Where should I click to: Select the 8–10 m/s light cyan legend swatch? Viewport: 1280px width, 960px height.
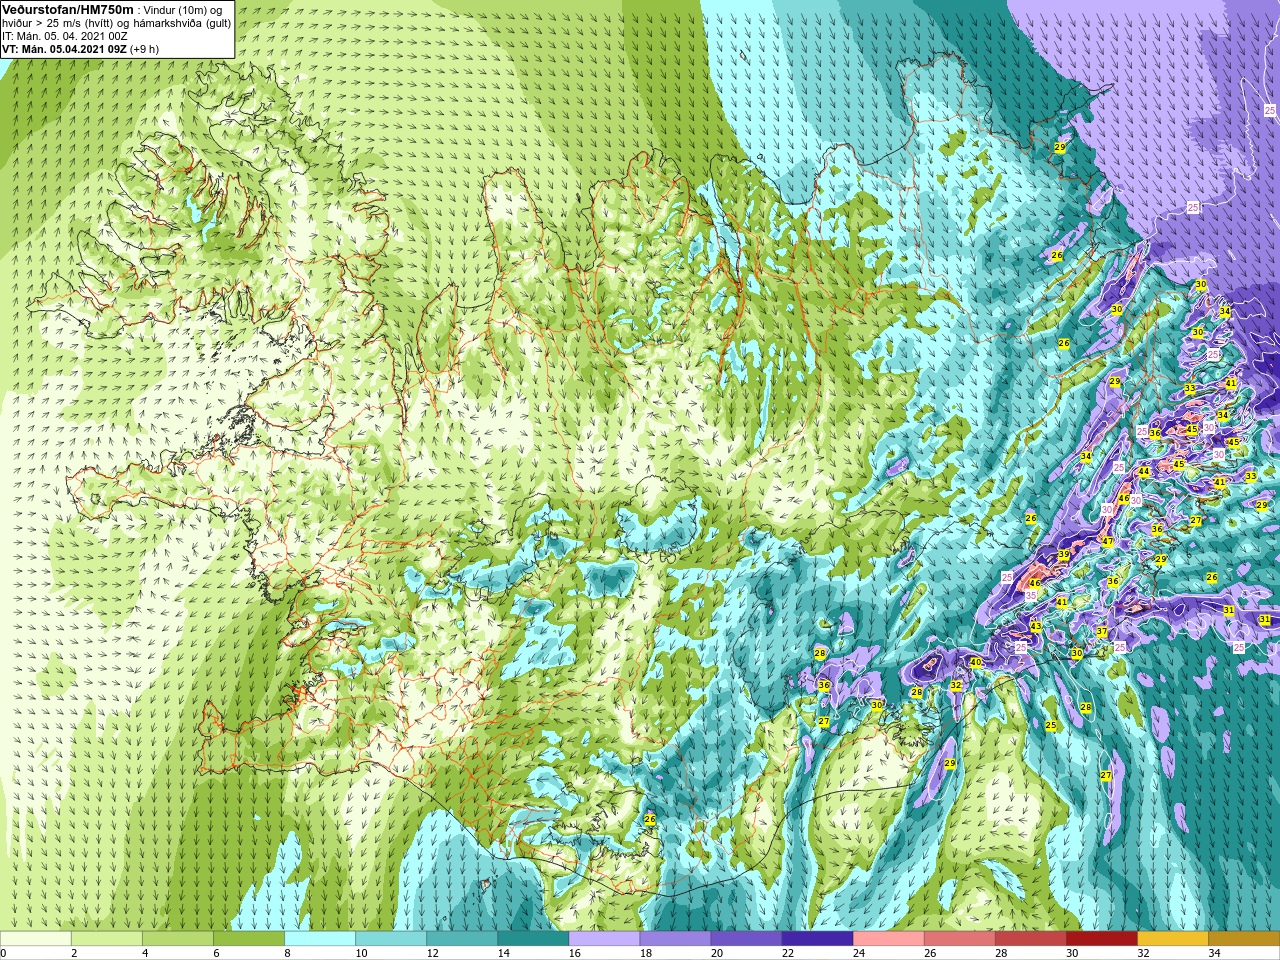320,939
